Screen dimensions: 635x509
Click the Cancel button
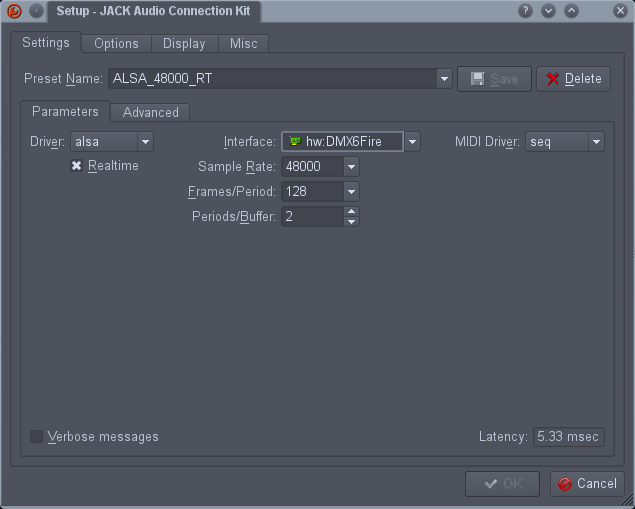(x=587, y=484)
